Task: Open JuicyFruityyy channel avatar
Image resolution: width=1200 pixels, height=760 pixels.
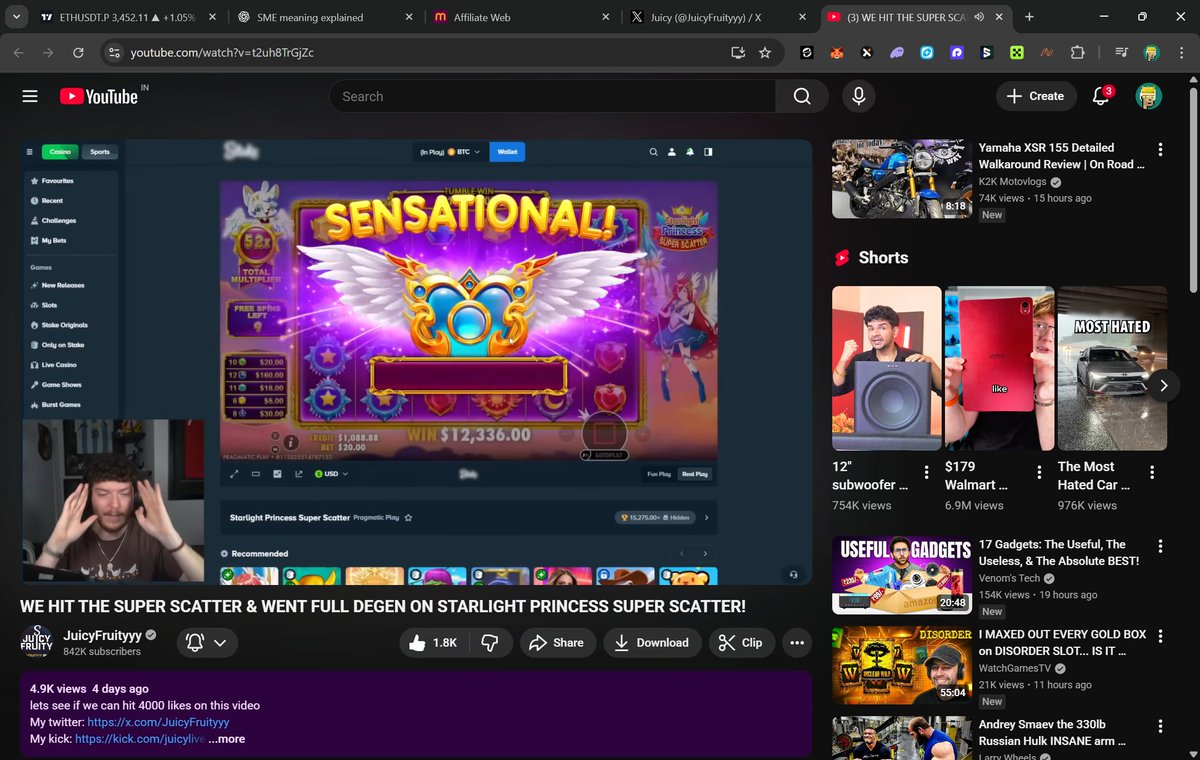Action: coord(37,643)
